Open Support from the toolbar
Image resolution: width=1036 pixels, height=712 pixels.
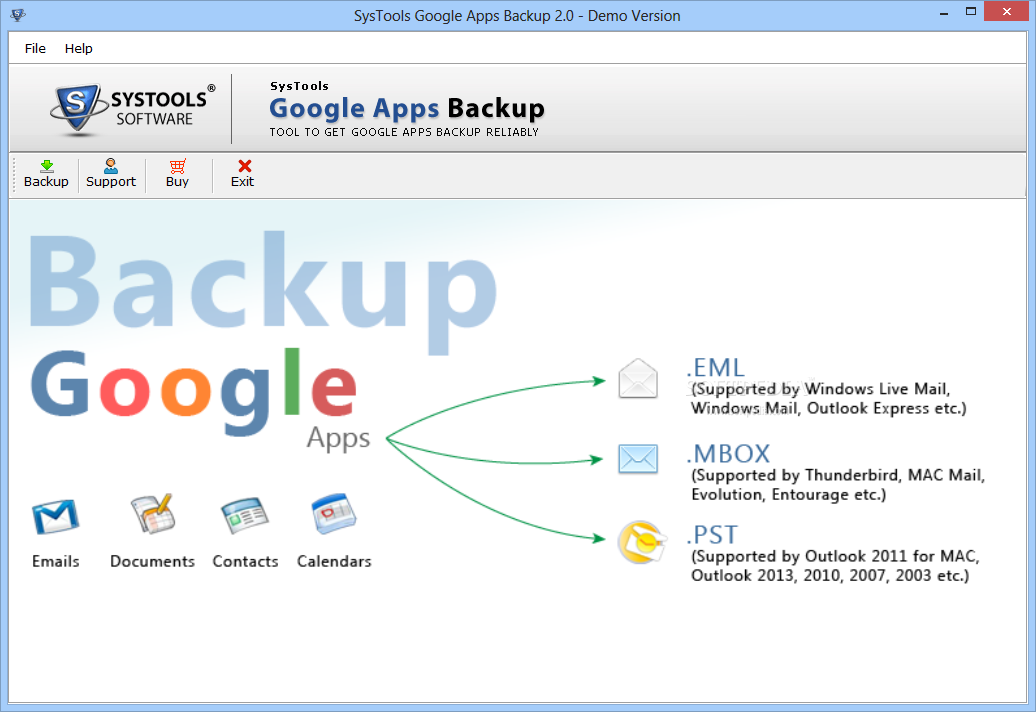click(111, 174)
